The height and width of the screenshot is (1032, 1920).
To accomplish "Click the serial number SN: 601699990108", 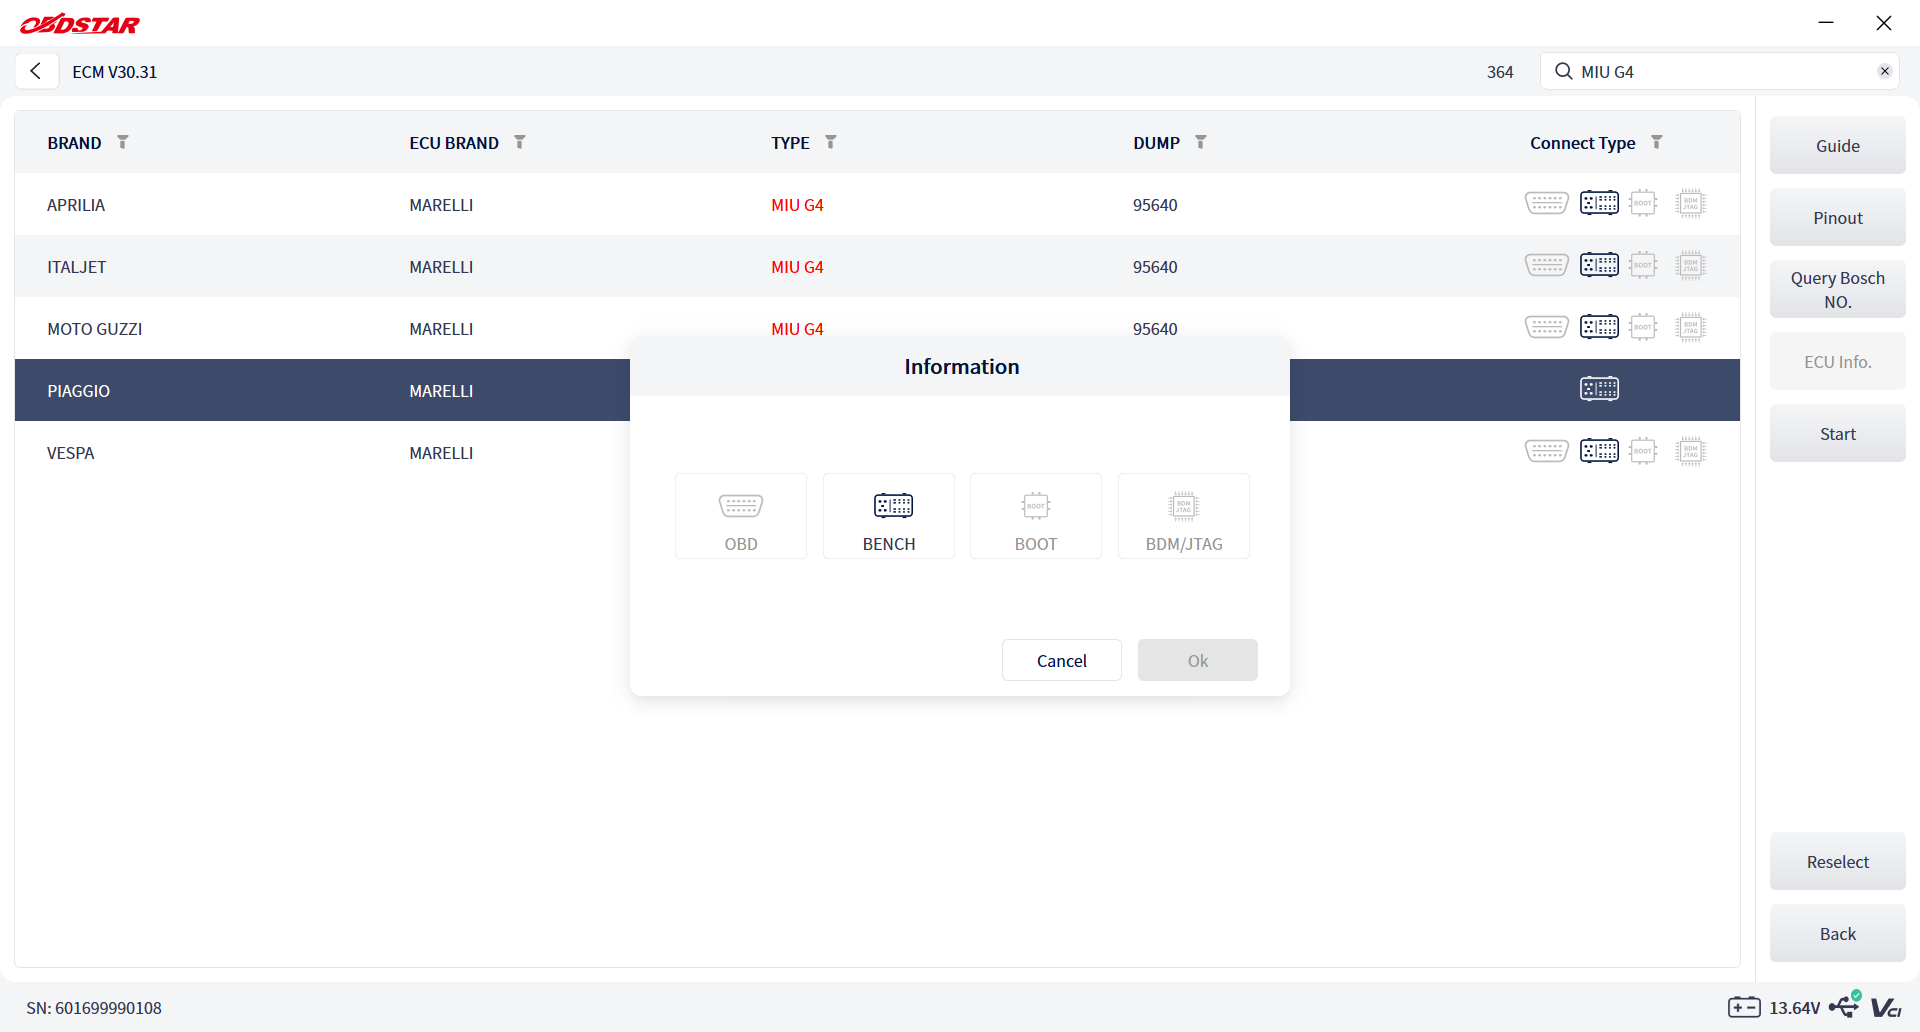I will (x=94, y=1008).
